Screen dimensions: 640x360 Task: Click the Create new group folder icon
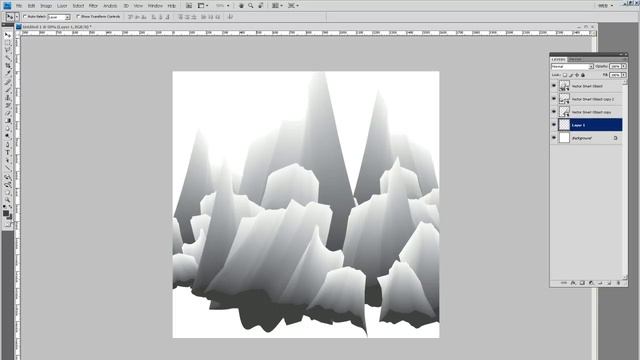coord(600,283)
